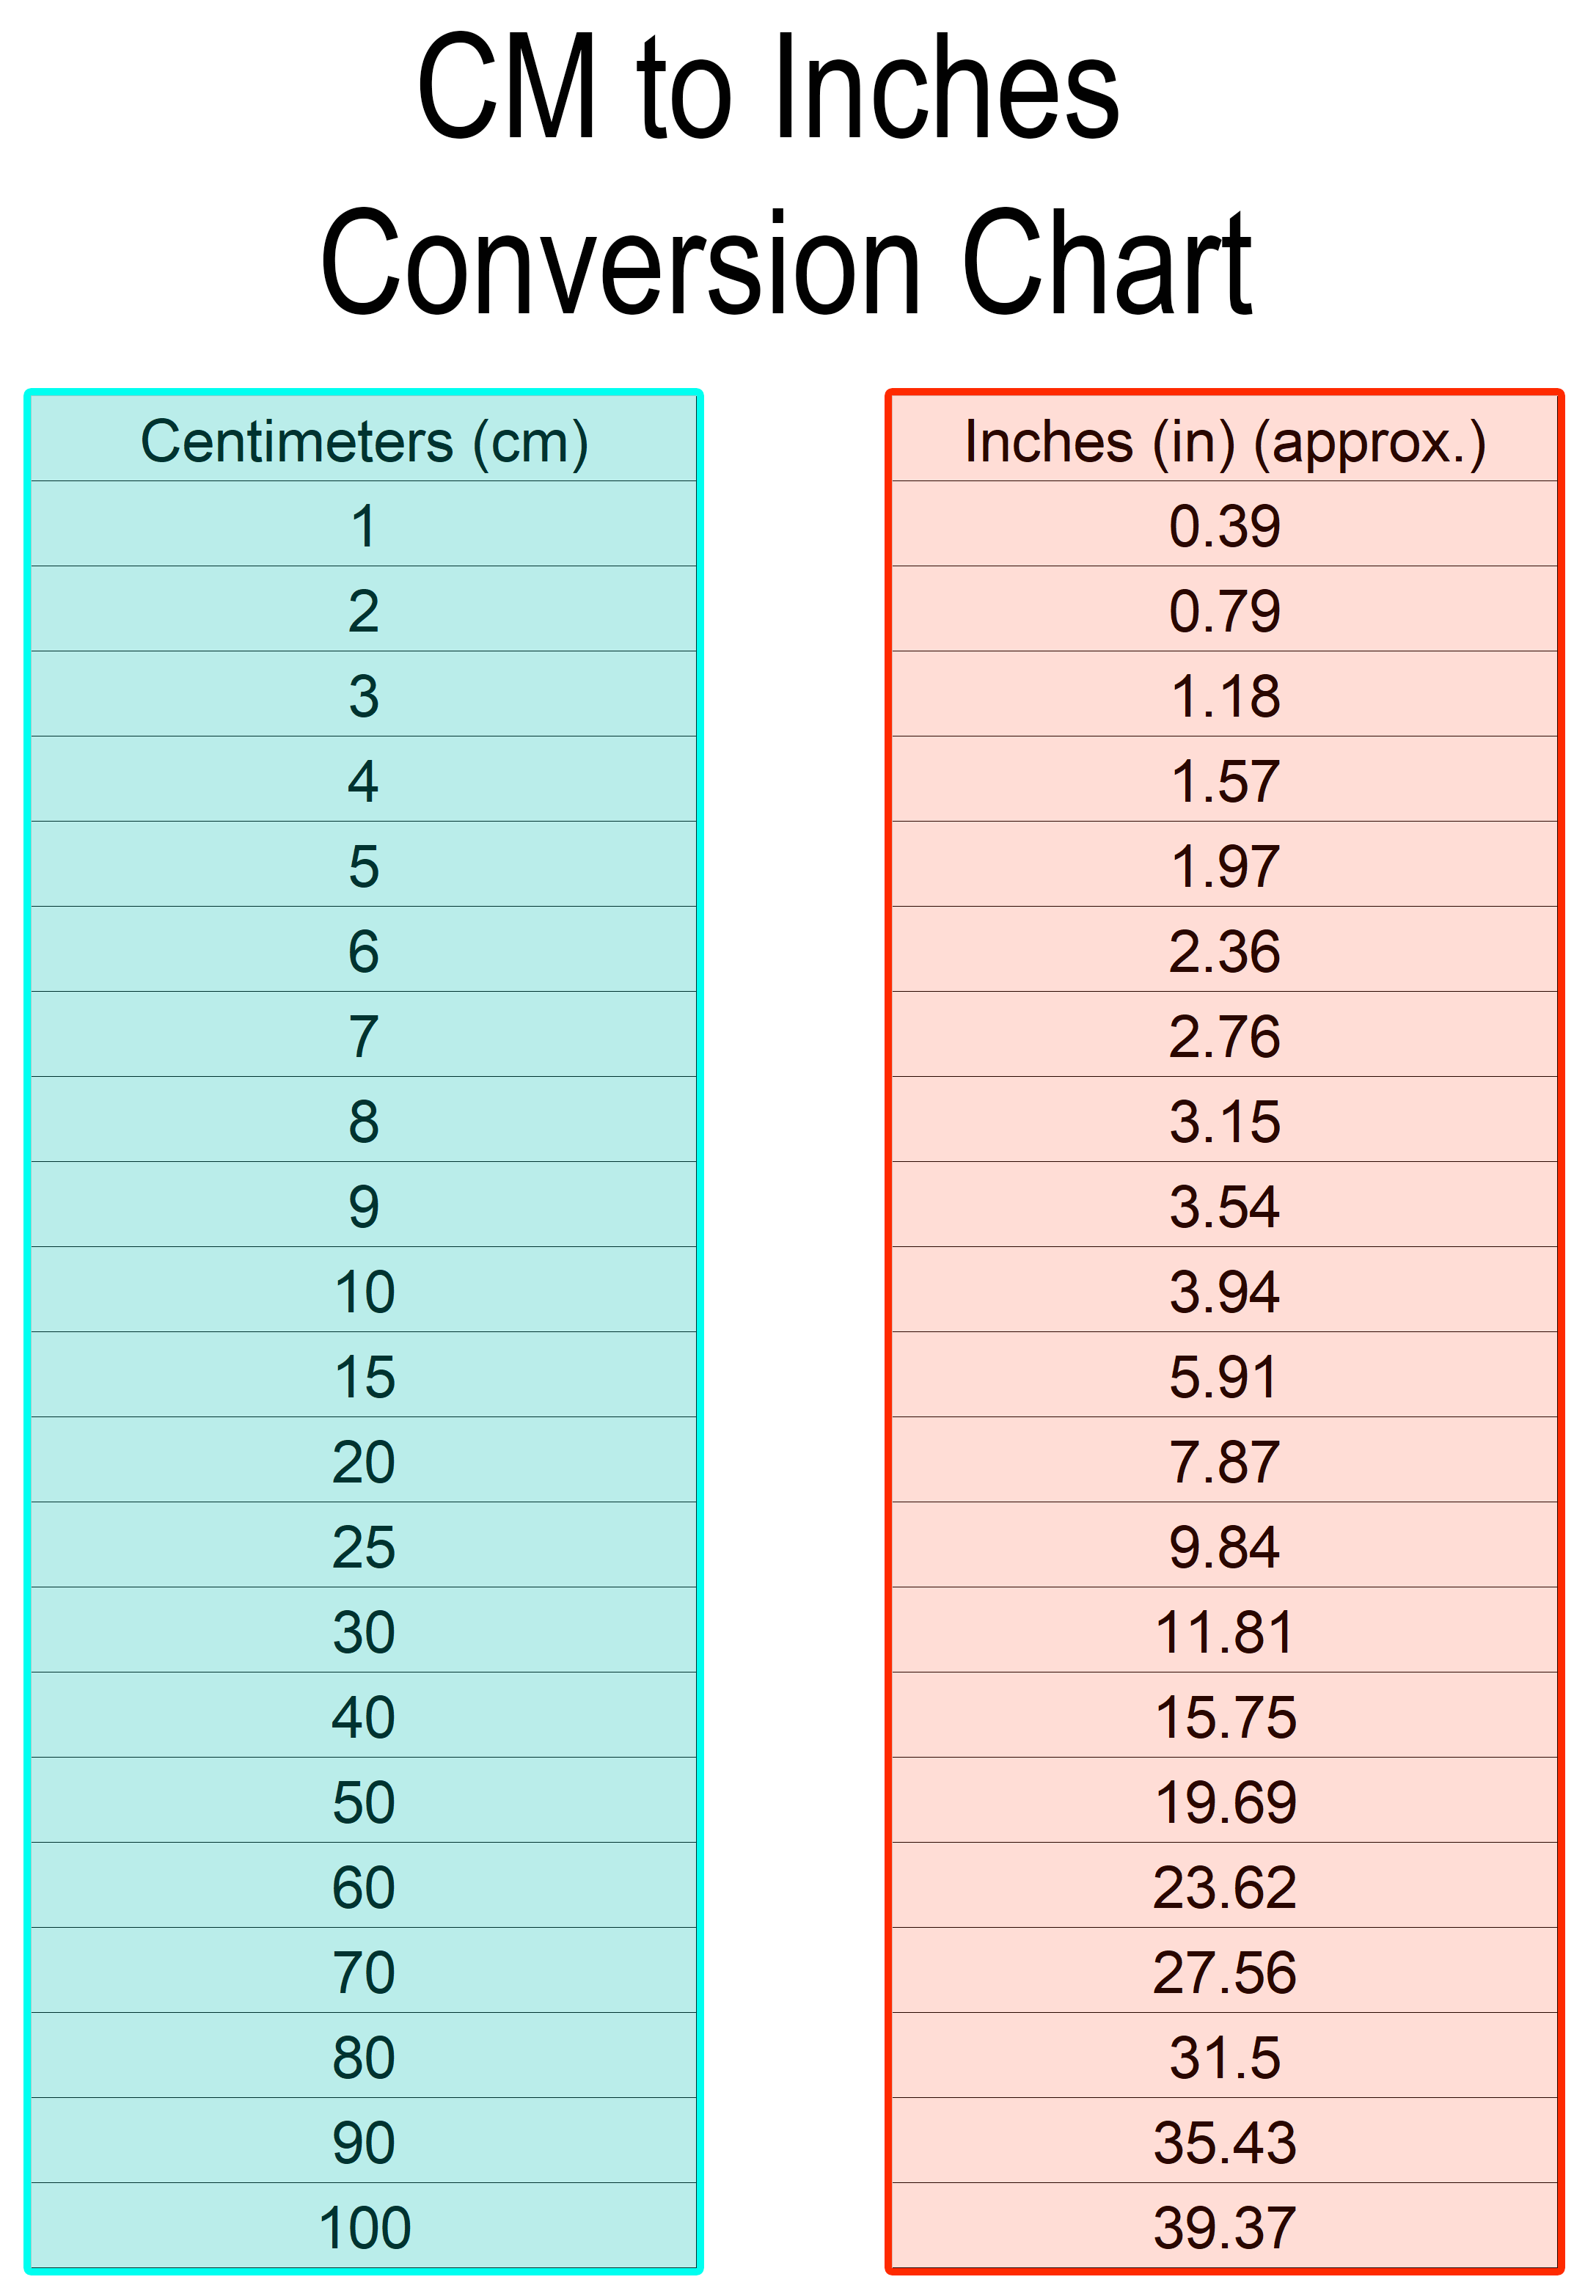
Task: Select the 25 cm cell
Action: pyautogui.click(x=364, y=1547)
